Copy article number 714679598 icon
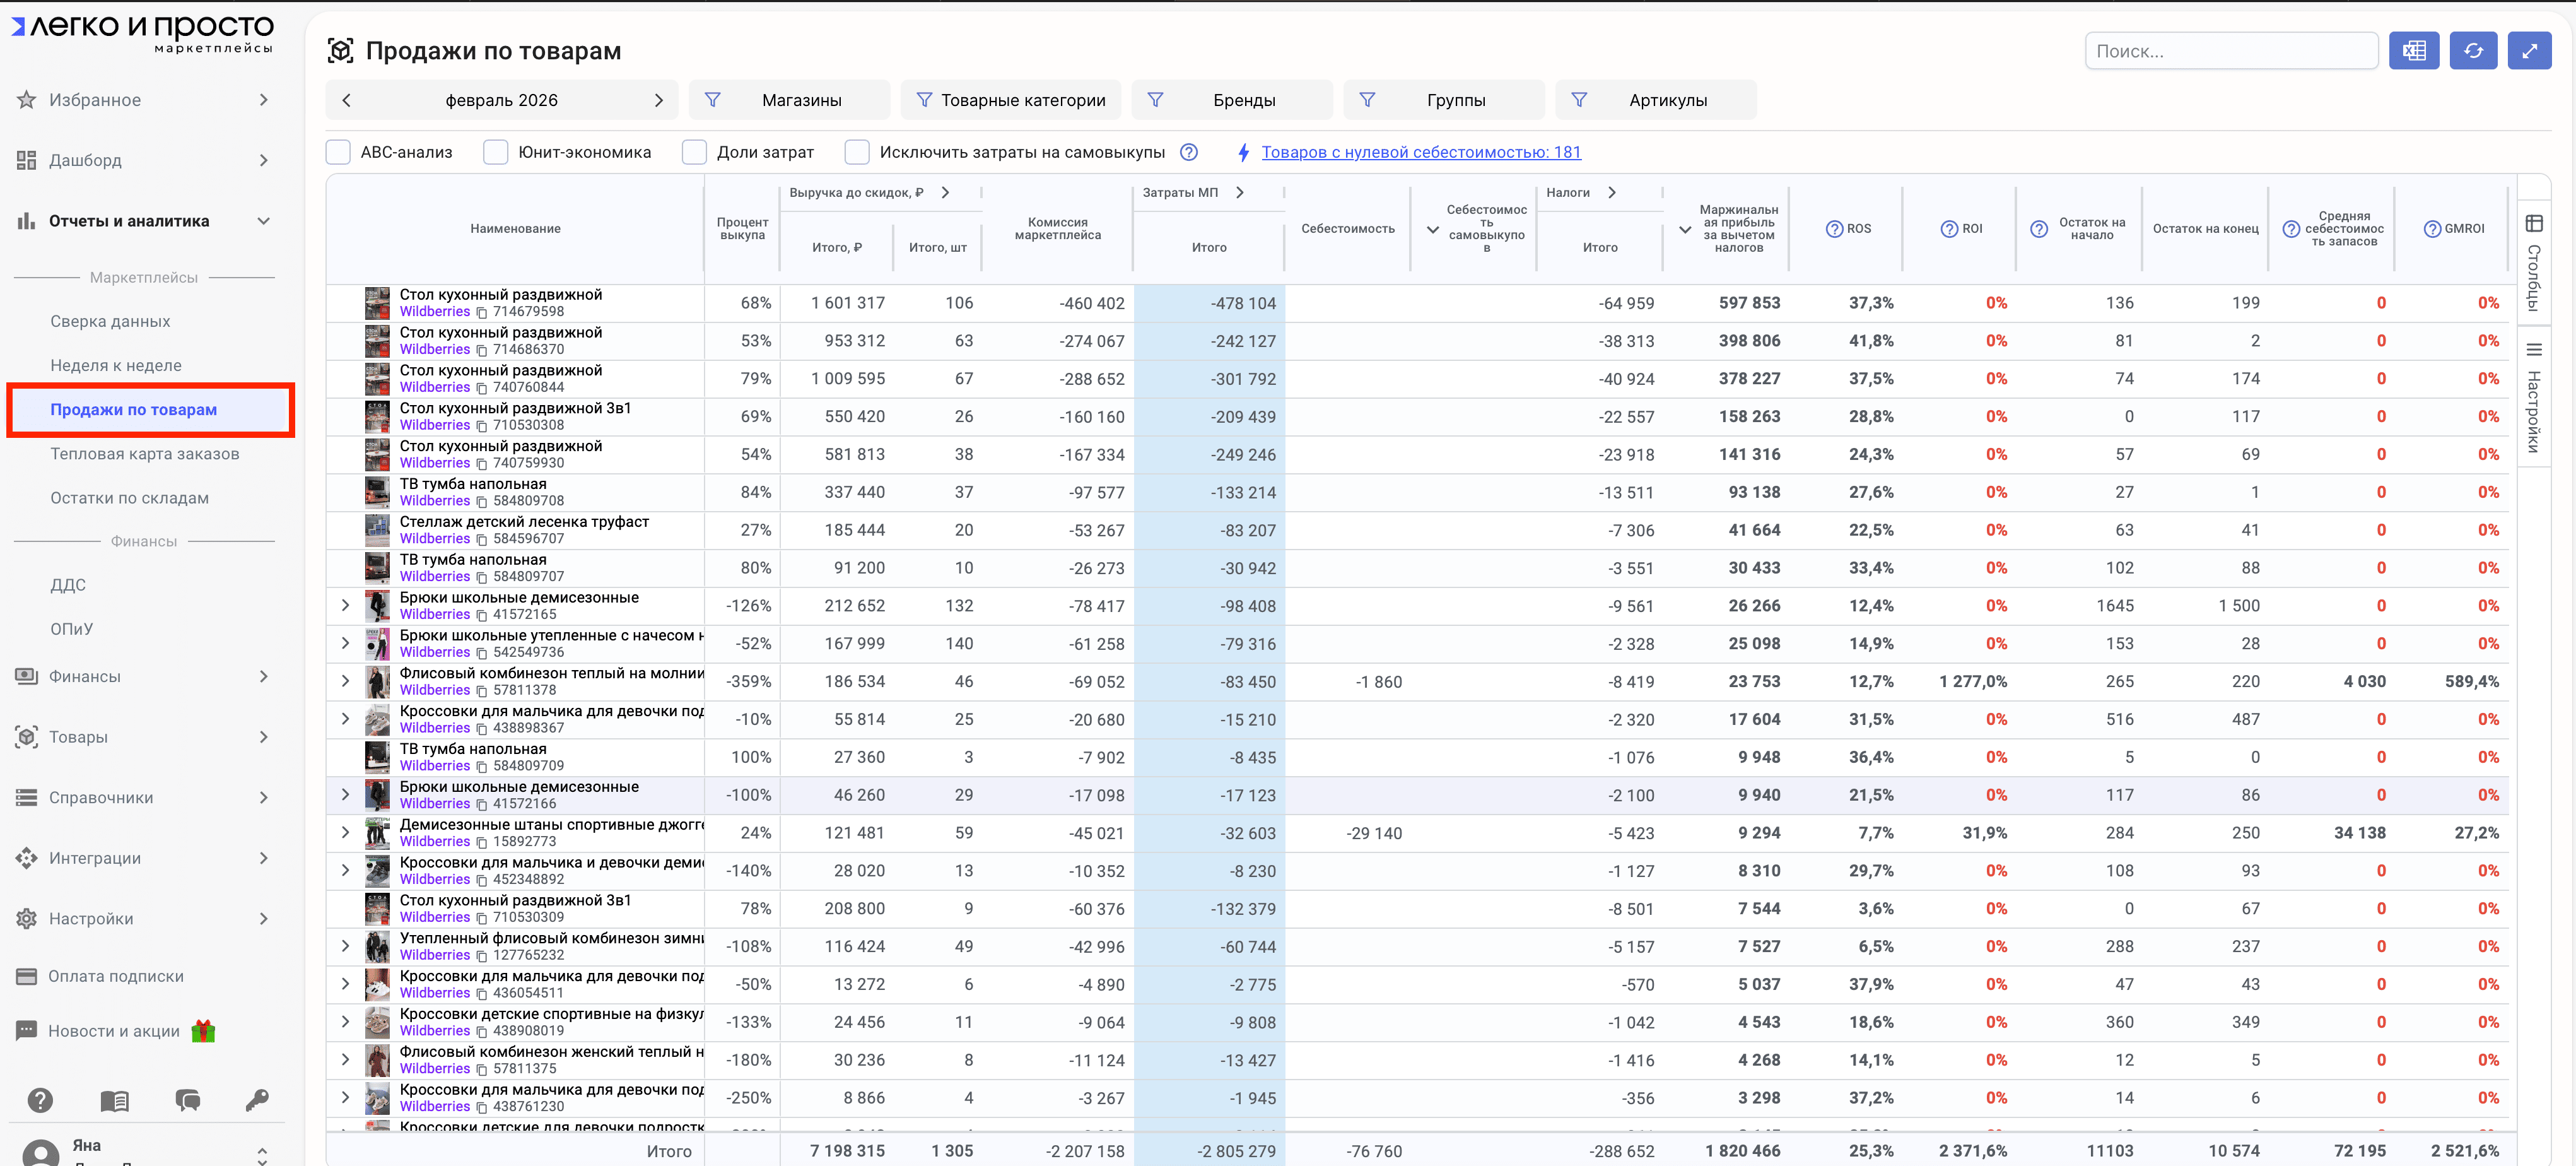The image size is (2576, 1166). (481, 312)
